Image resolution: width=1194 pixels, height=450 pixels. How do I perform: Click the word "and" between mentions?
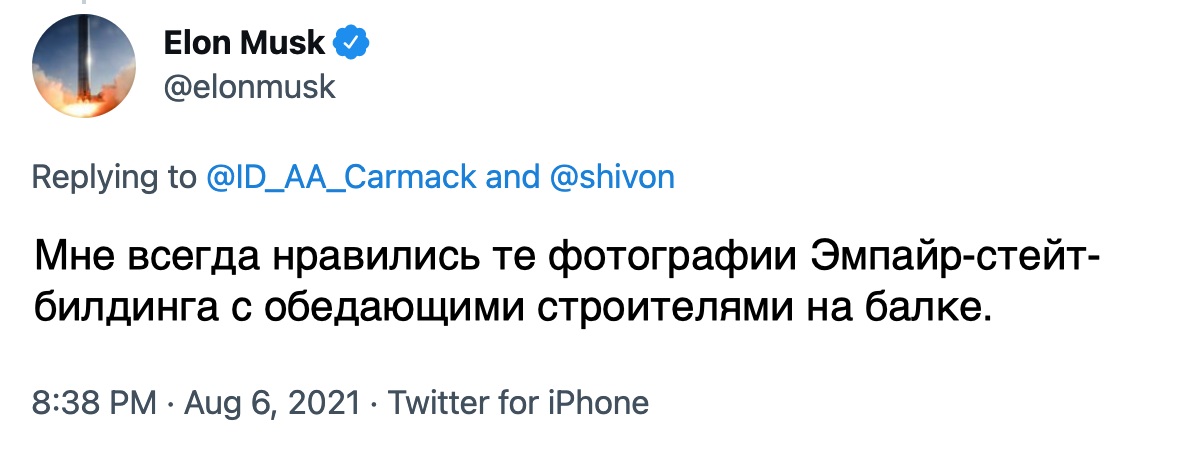point(511,177)
